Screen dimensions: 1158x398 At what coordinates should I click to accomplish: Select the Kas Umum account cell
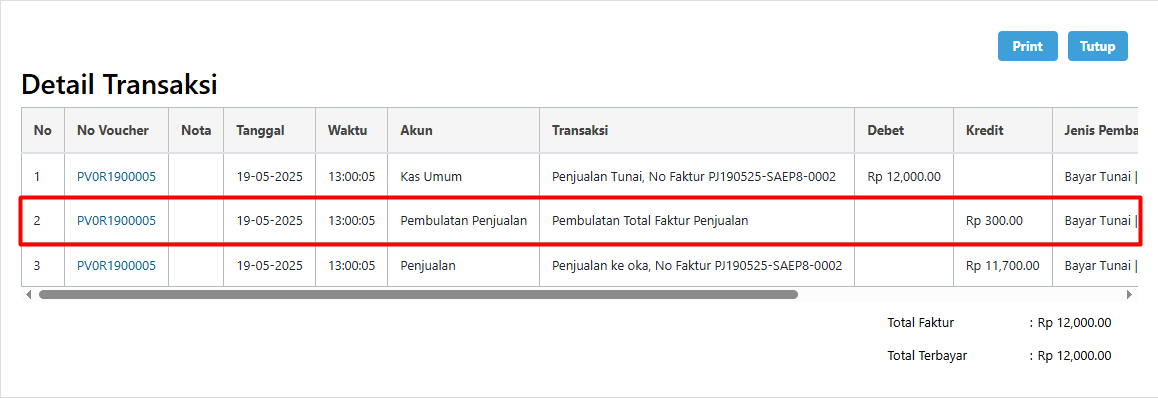click(464, 176)
